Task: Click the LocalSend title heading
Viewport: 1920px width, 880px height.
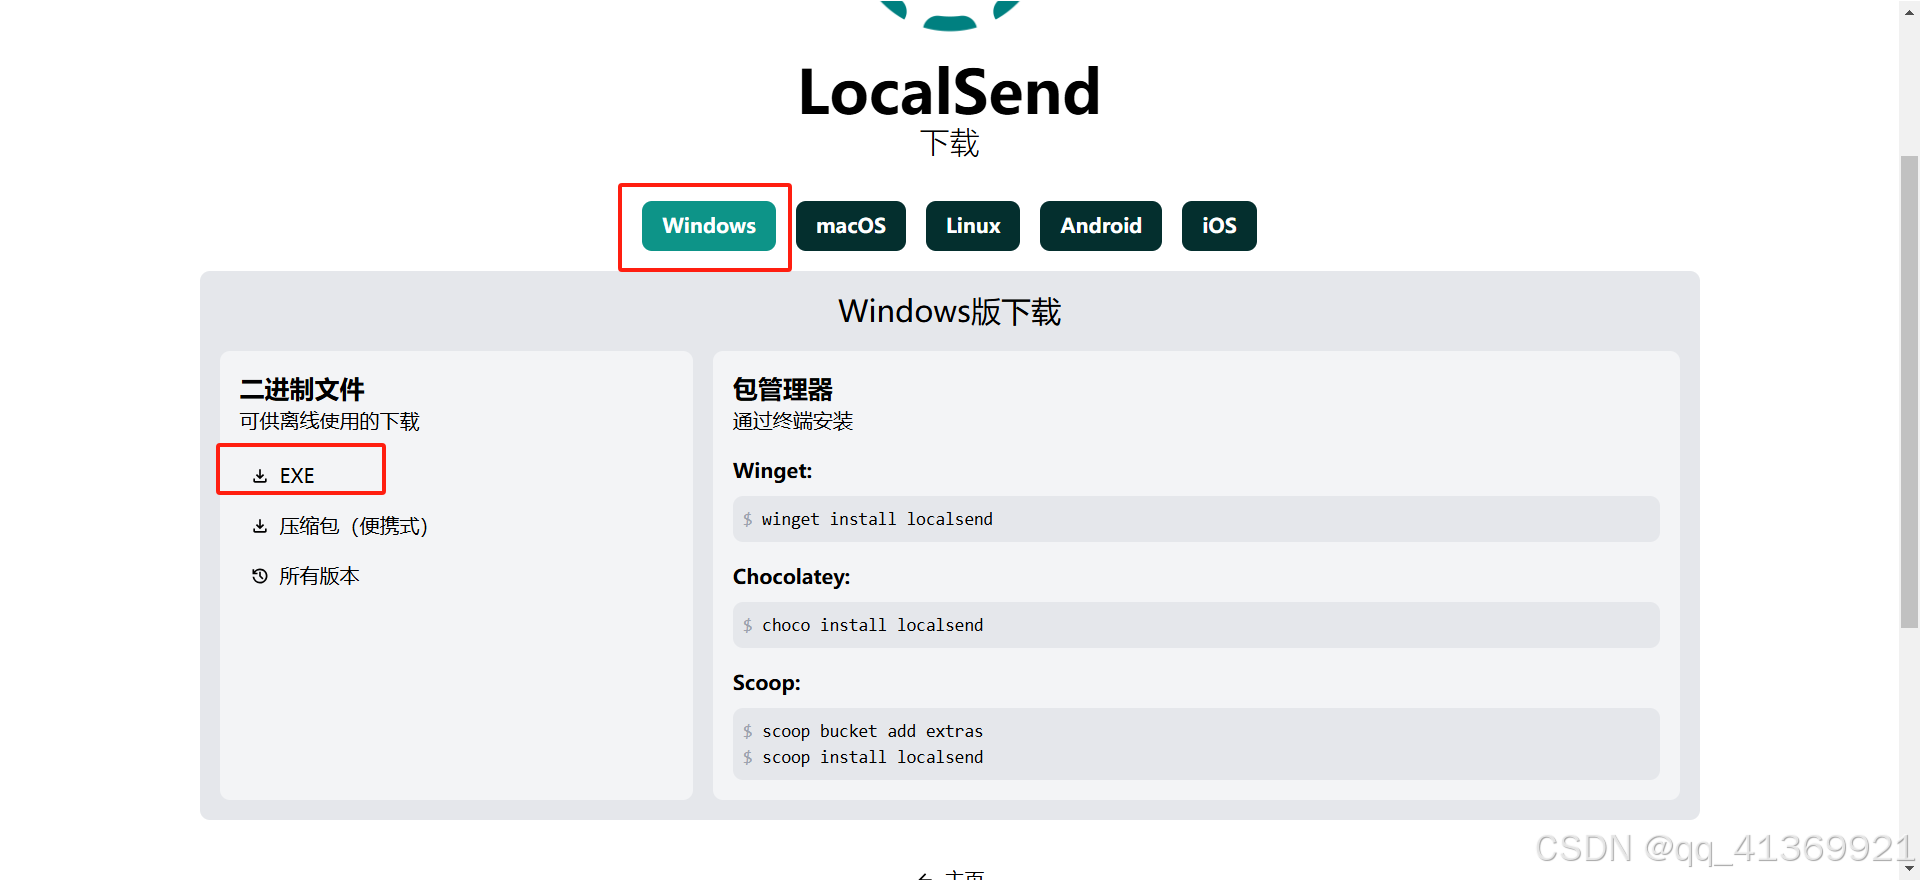Action: [949, 92]
